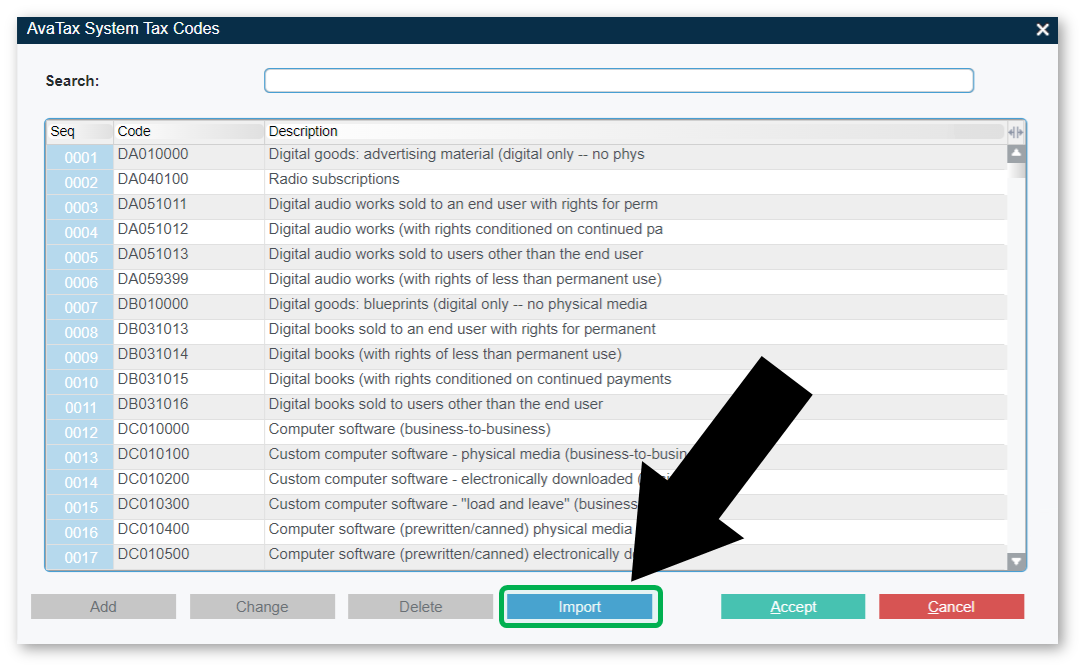Click code DA010000
Image resolution: width=1084 pixels, height=670 pixels.
153,154
